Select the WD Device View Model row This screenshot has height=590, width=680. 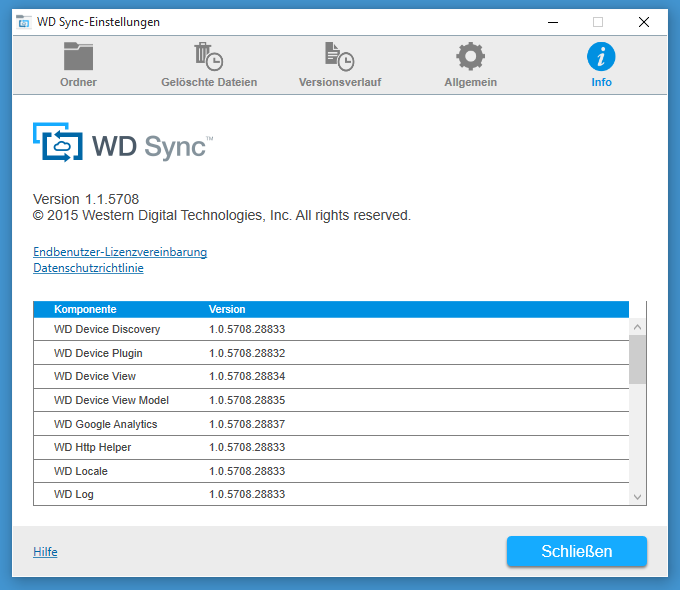(331, 400)
